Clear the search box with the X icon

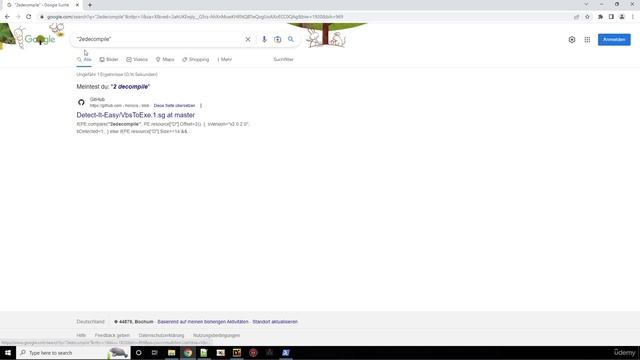click(248, 39)
